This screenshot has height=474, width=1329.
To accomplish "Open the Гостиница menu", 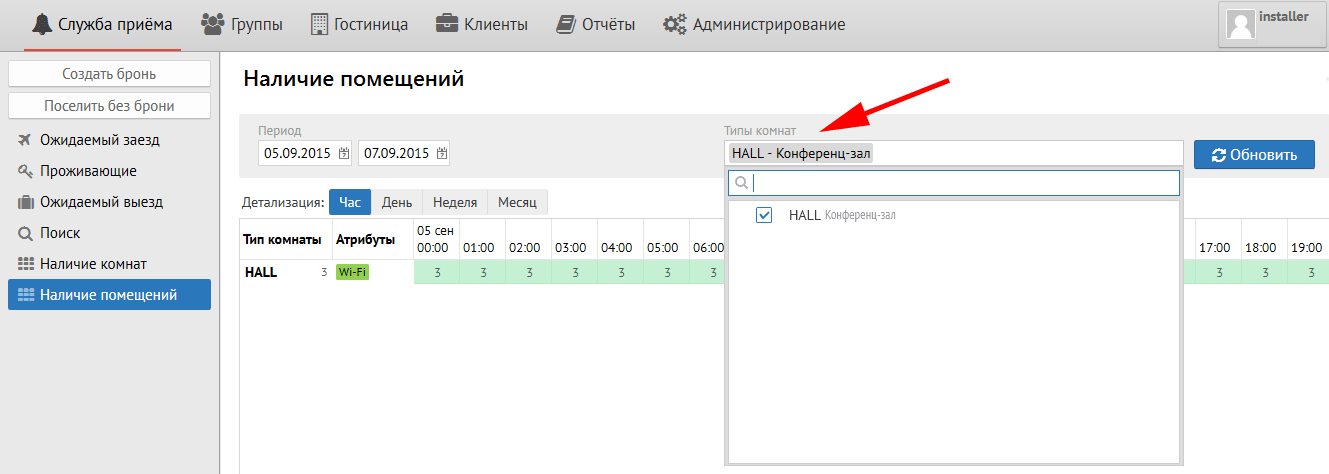I will (x=360, y=25).
